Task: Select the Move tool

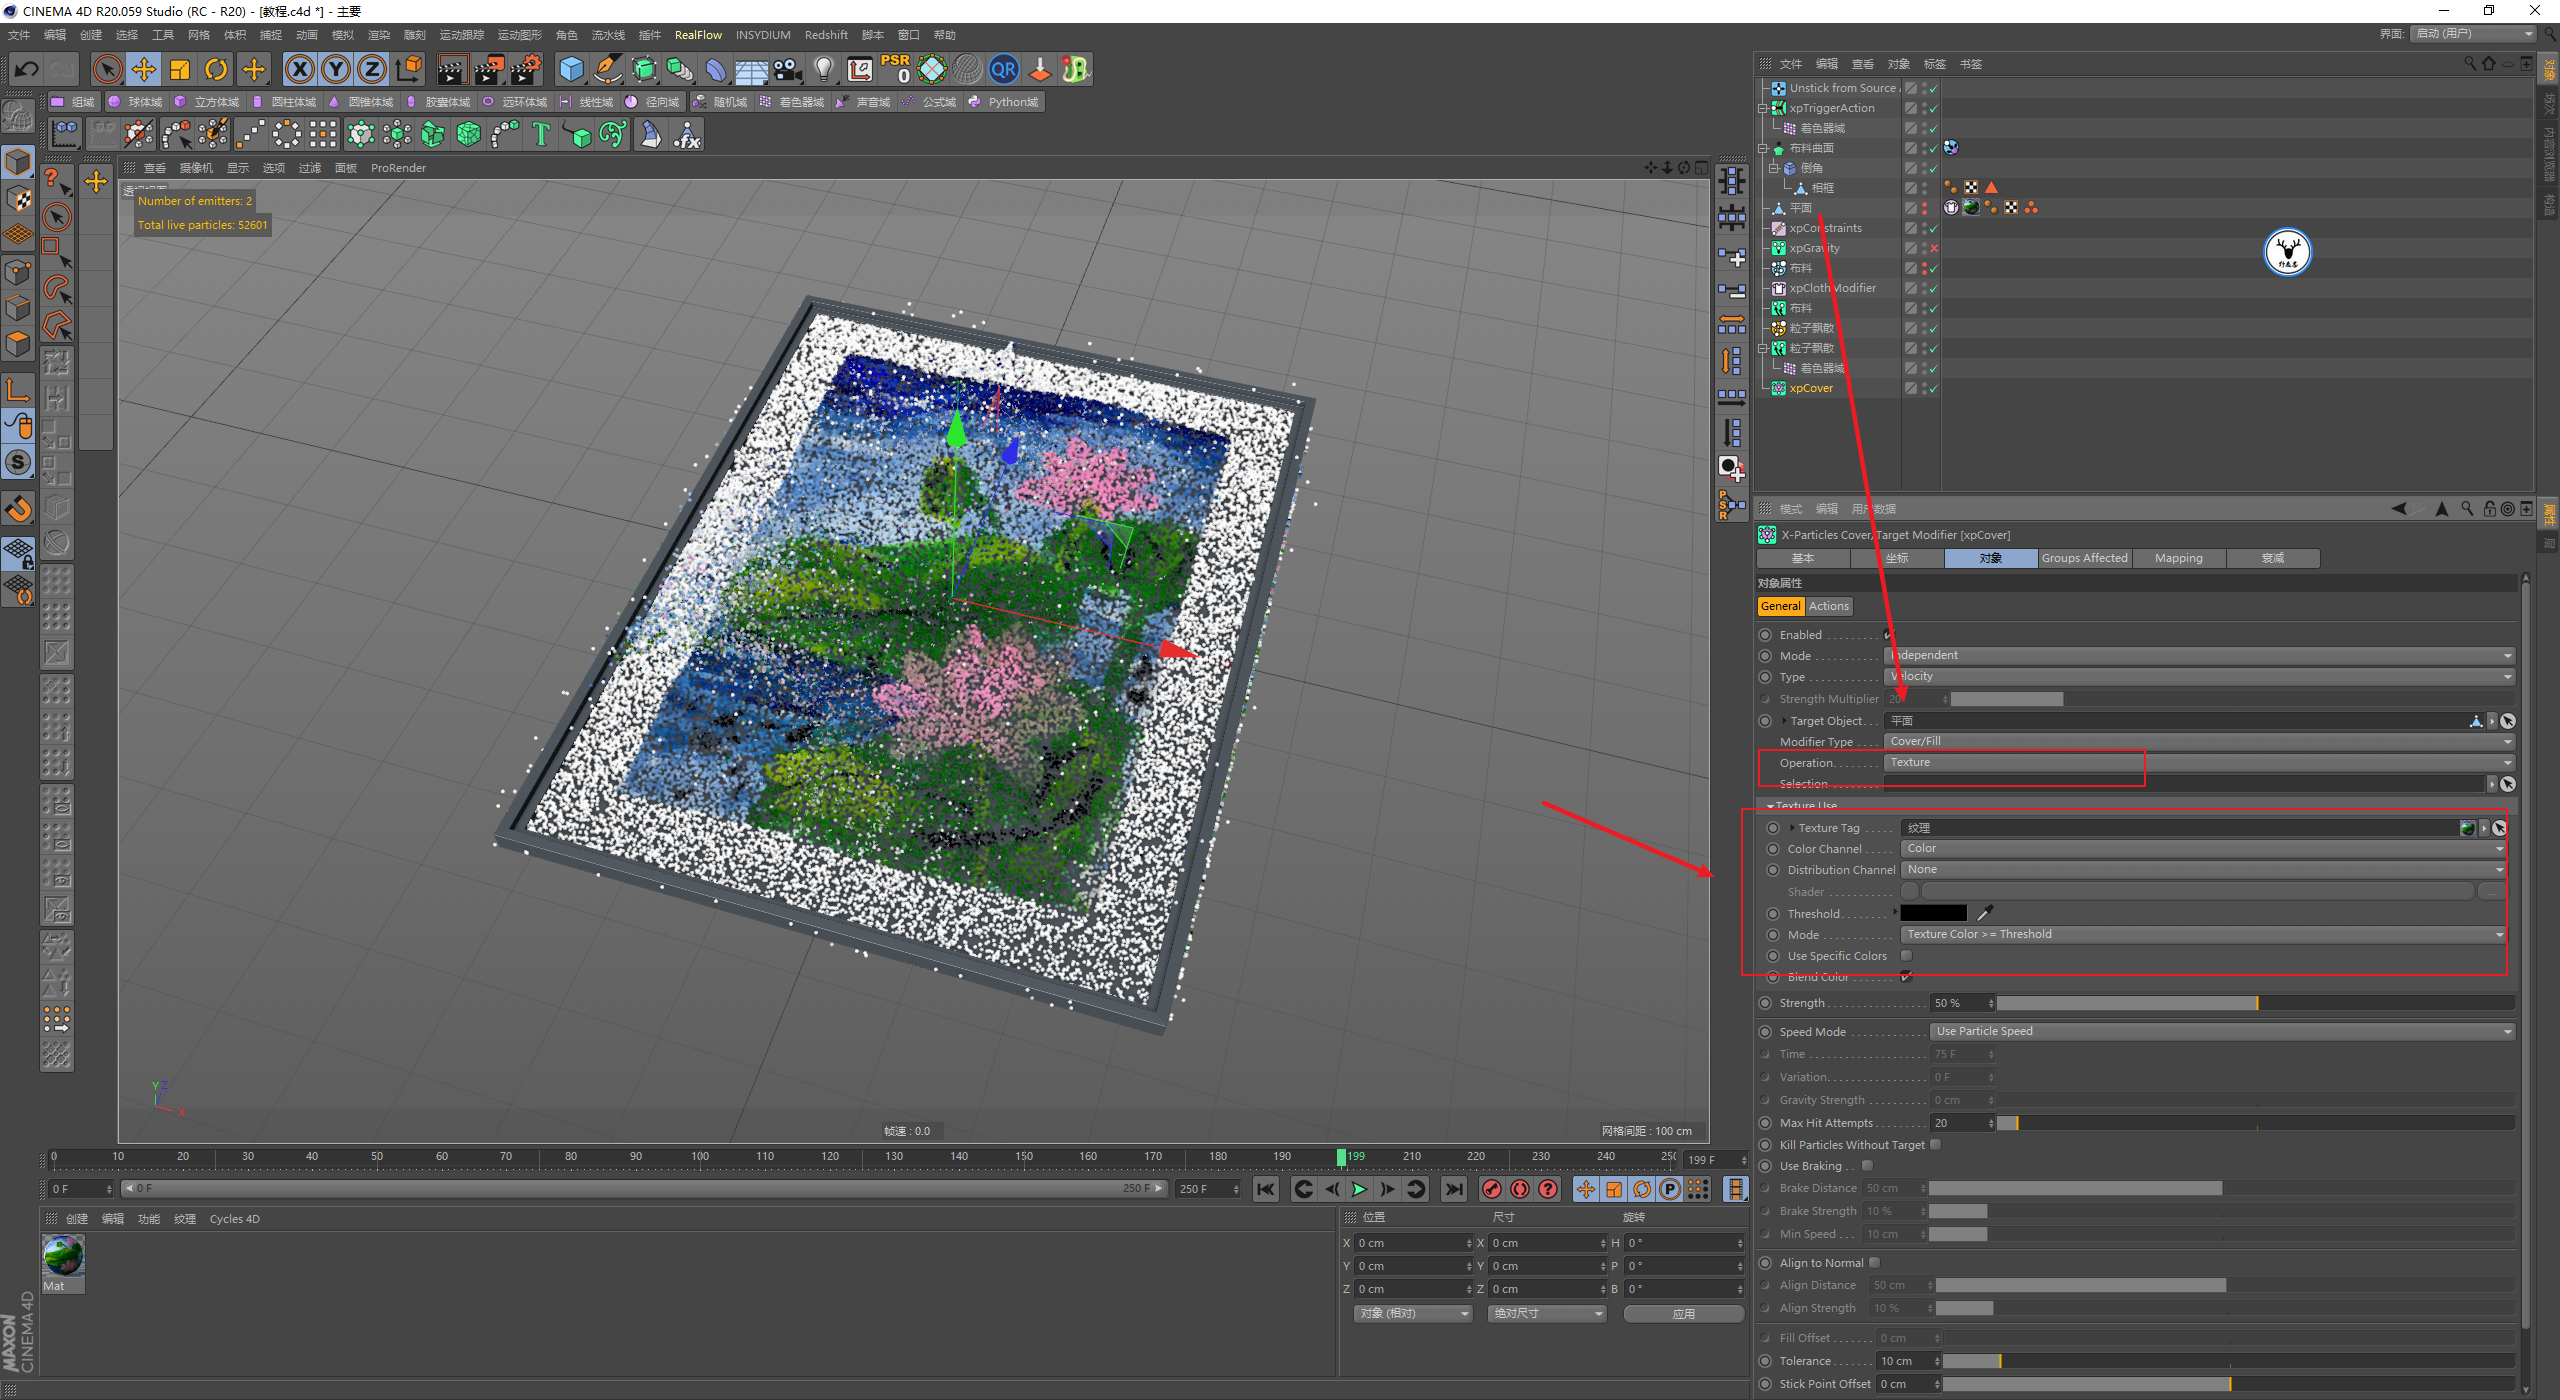Action: pos(144,69)
